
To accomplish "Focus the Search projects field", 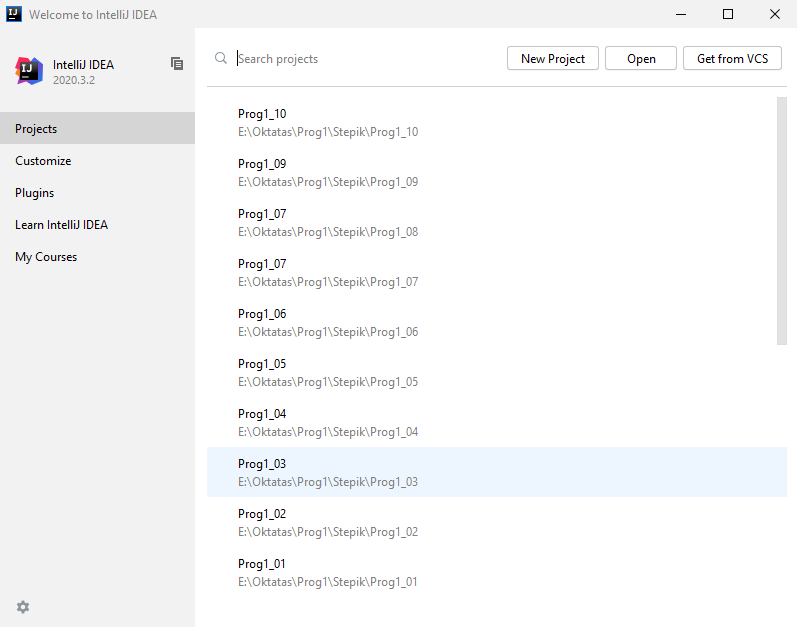I will point(369,58).
